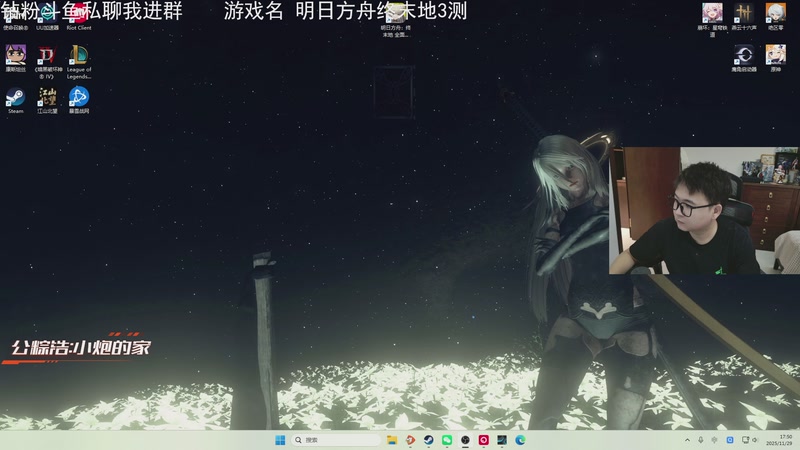Open WeChat from the taskbar
Viewport: 800px width, 450px height.
pos(447,440)
